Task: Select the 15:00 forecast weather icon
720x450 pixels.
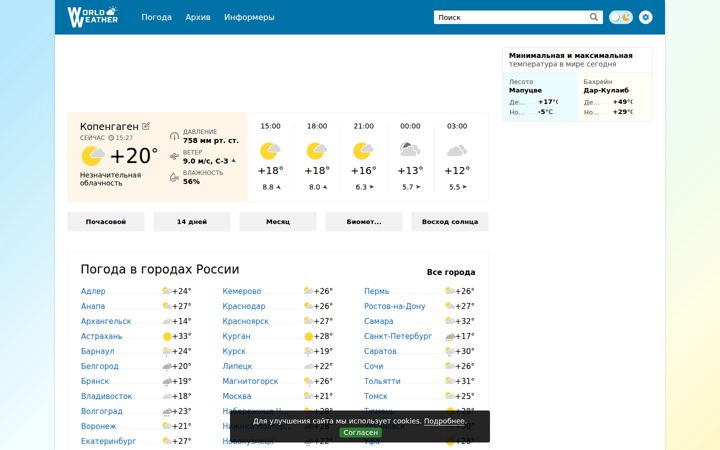Action: click(x=270, y=151)
